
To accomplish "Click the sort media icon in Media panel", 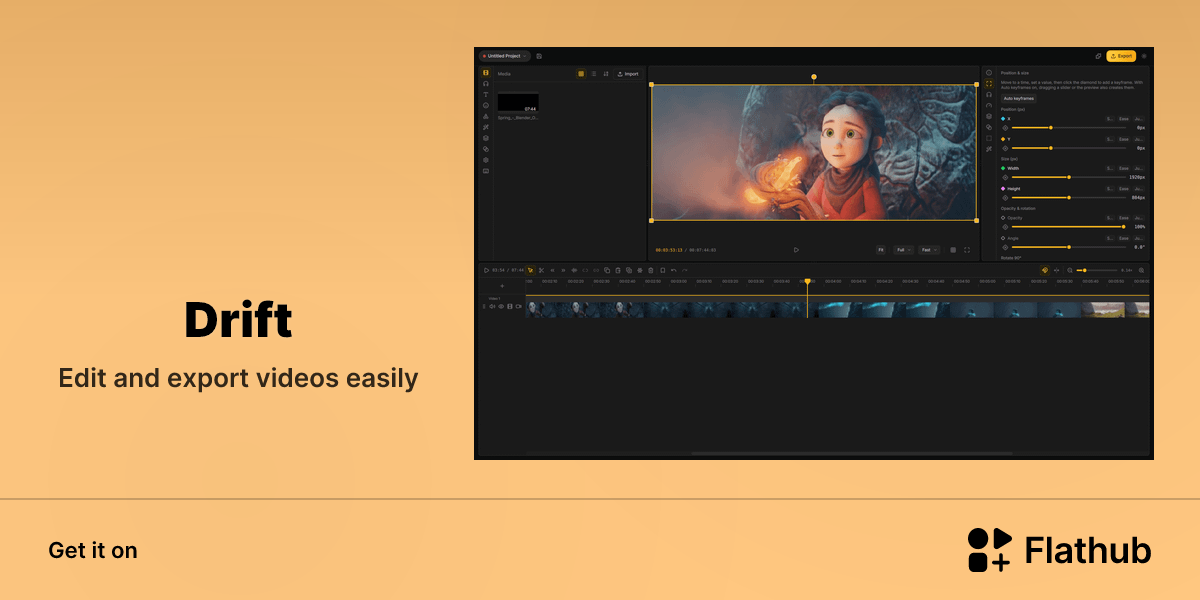I will (x=606, y=74).
